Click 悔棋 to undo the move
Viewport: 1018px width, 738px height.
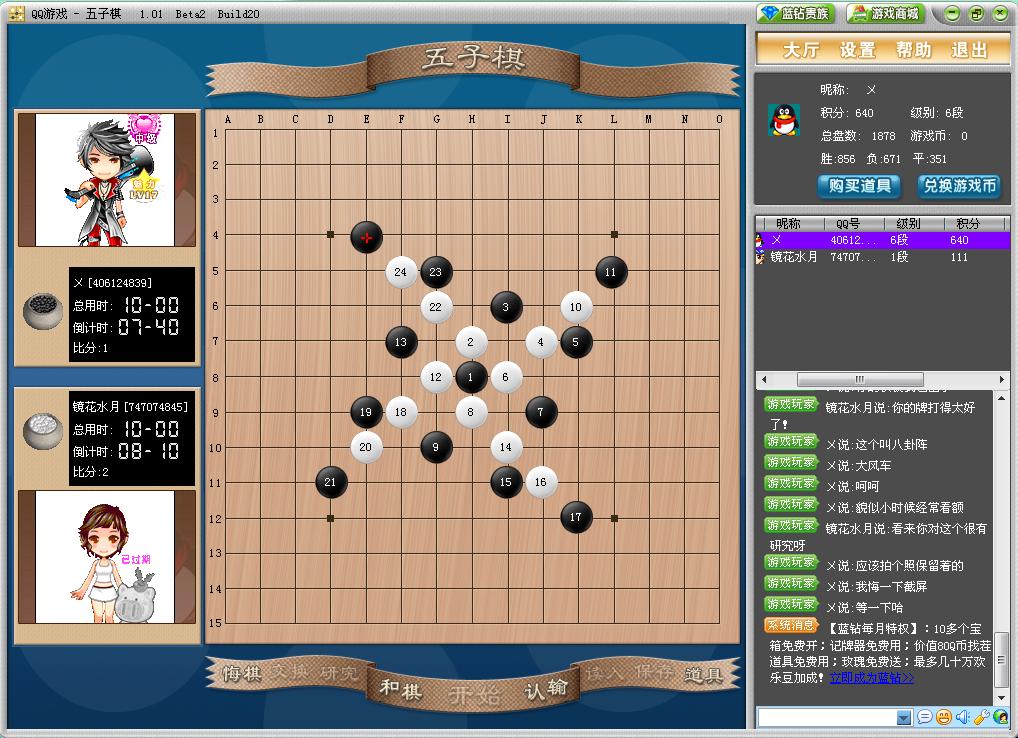pos(242,673)
